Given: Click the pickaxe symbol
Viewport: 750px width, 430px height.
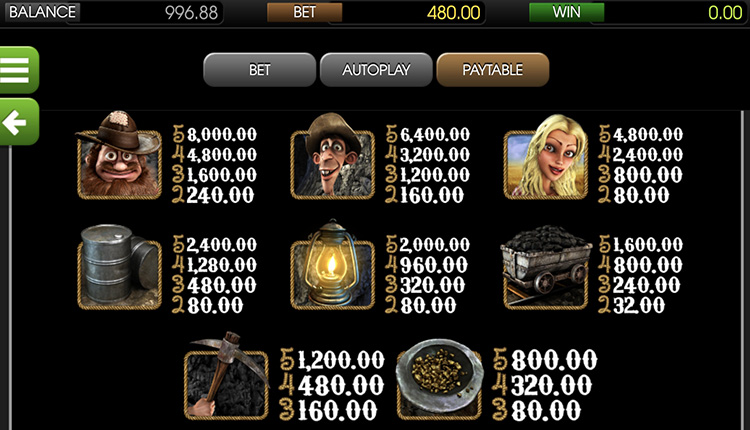Looking at the screenshot, I should point(226,377).
